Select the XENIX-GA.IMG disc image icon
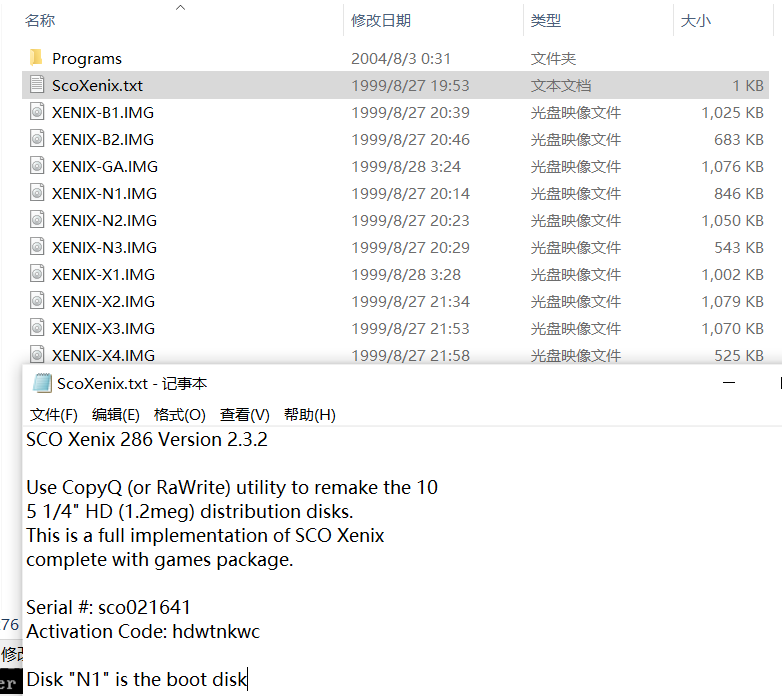The image size is (782, 696). [37, 166]
